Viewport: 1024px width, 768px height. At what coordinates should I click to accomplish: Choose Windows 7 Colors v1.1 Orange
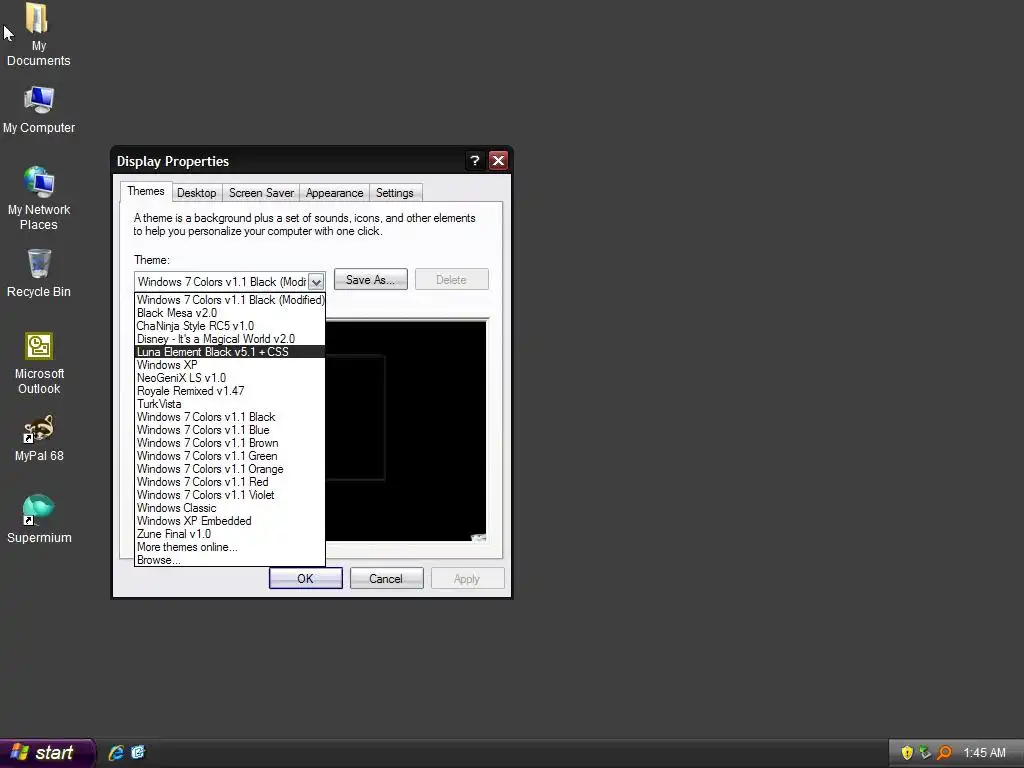point(230,470)
